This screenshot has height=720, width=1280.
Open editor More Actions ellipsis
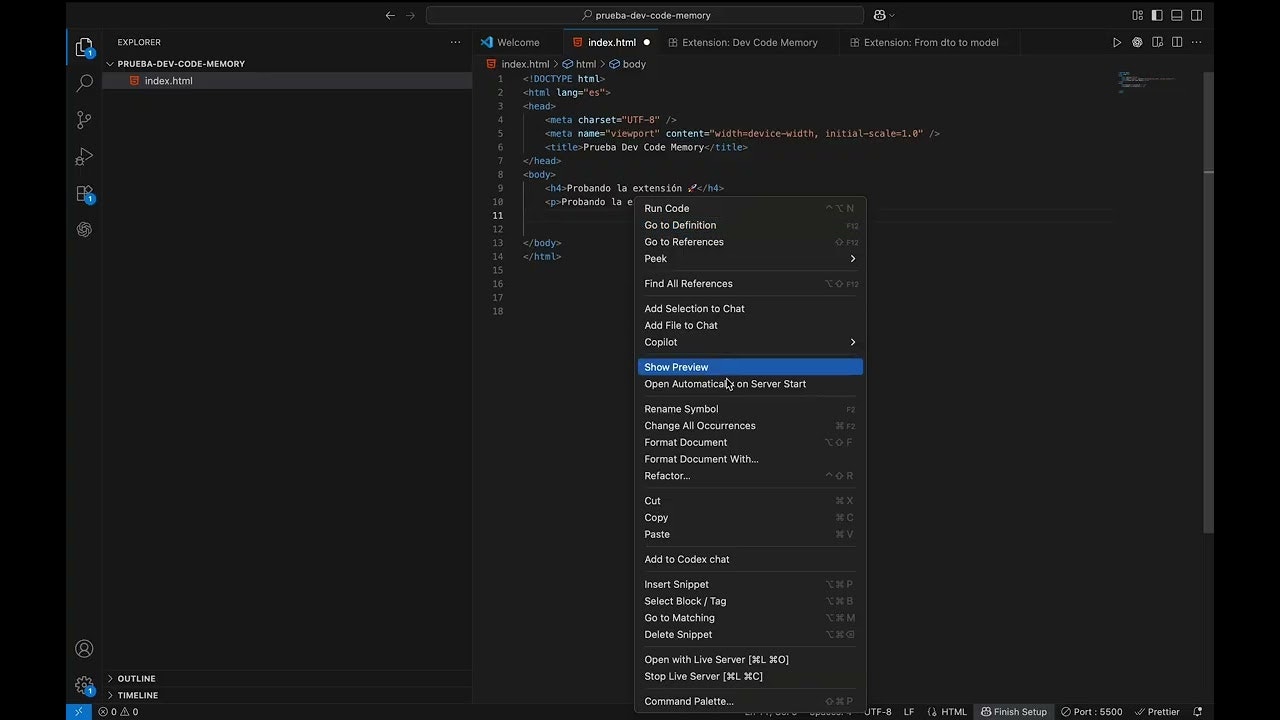(1197, 42)
